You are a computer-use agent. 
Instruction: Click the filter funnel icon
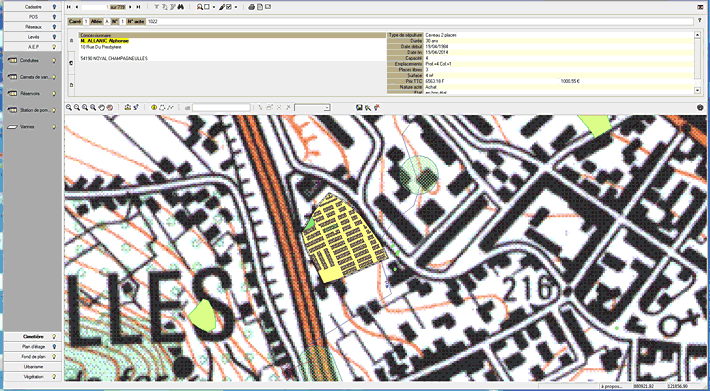(x=157, y=7)
